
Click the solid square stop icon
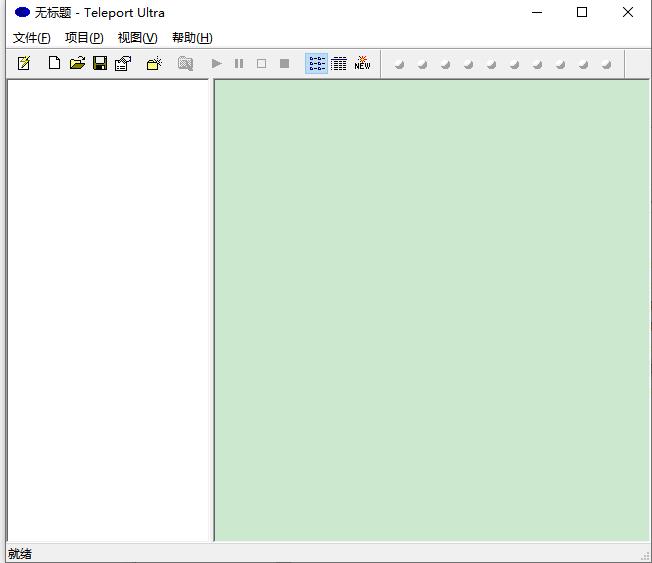point(284,63)
